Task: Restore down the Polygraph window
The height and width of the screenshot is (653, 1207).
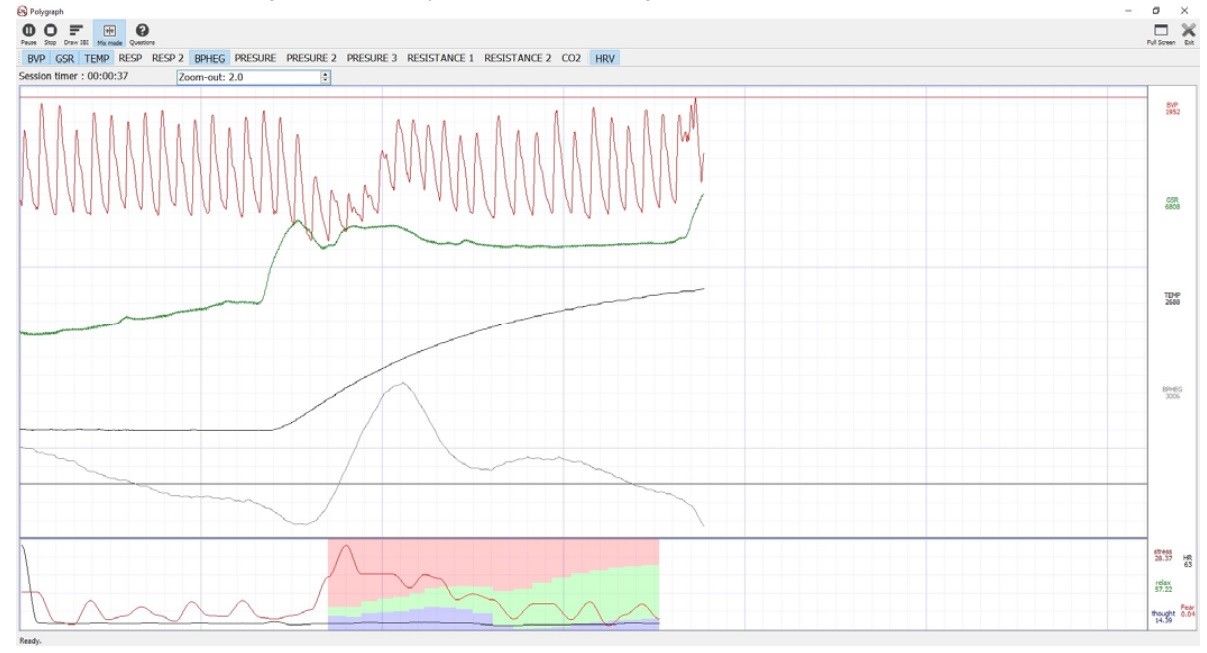Action: click(1157, 9)
